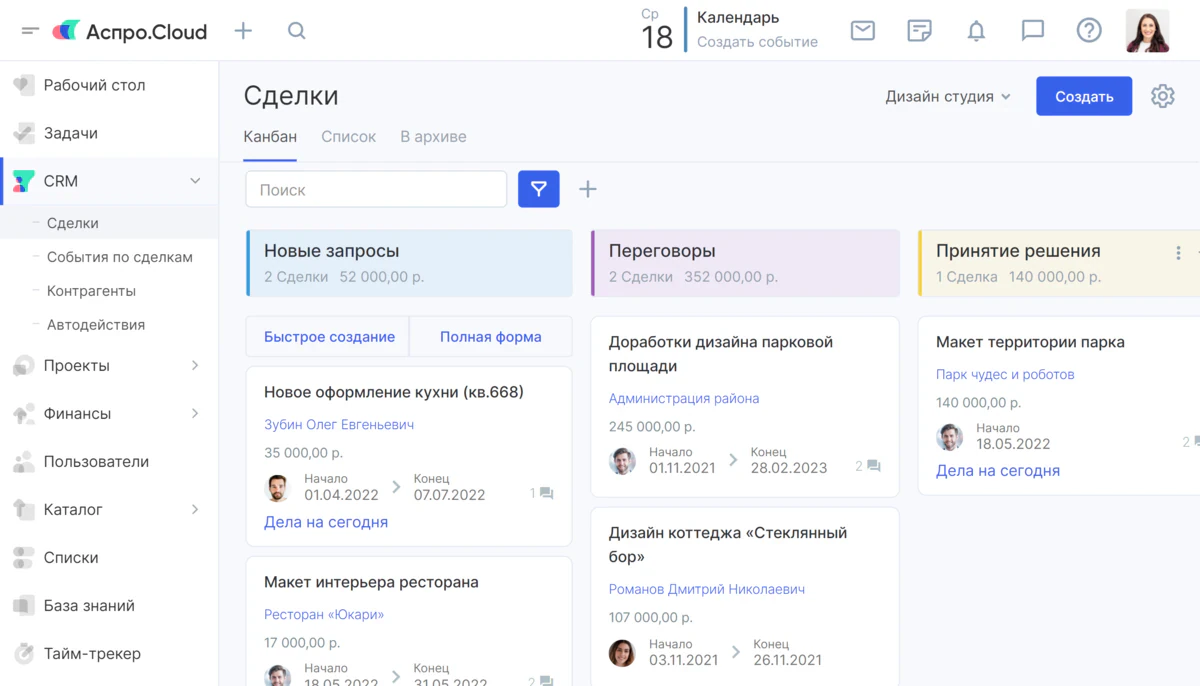
Task: Click the Каталог sidebar icon
Action: 24,510
